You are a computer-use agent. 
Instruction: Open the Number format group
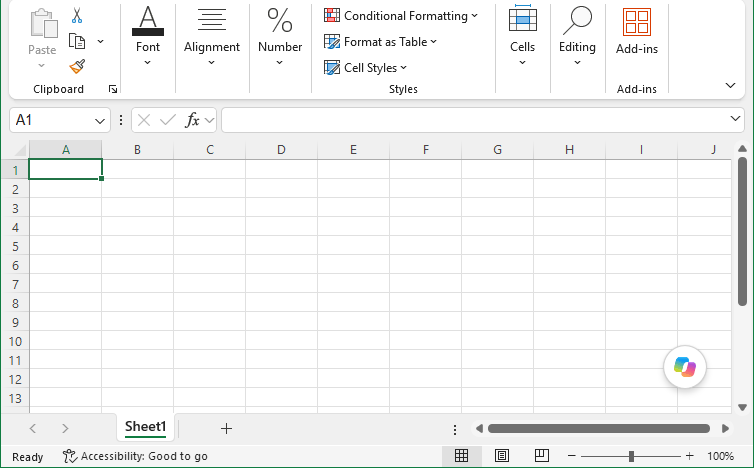pyautogui.click(x=280, y=36)
